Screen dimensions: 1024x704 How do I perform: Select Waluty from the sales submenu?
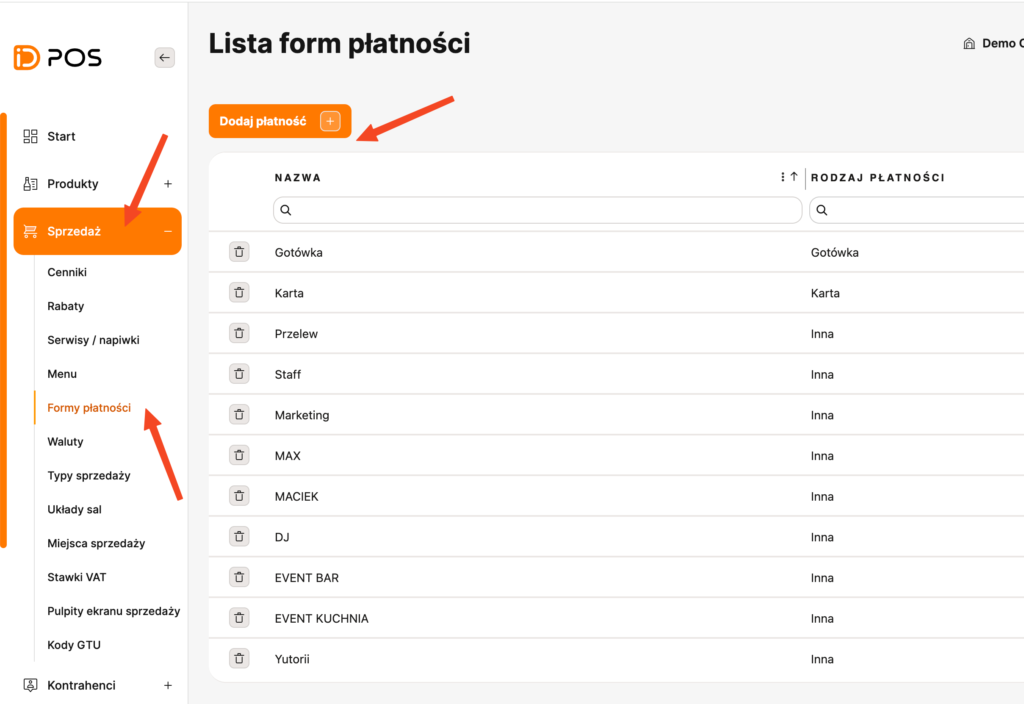(65, 442)
